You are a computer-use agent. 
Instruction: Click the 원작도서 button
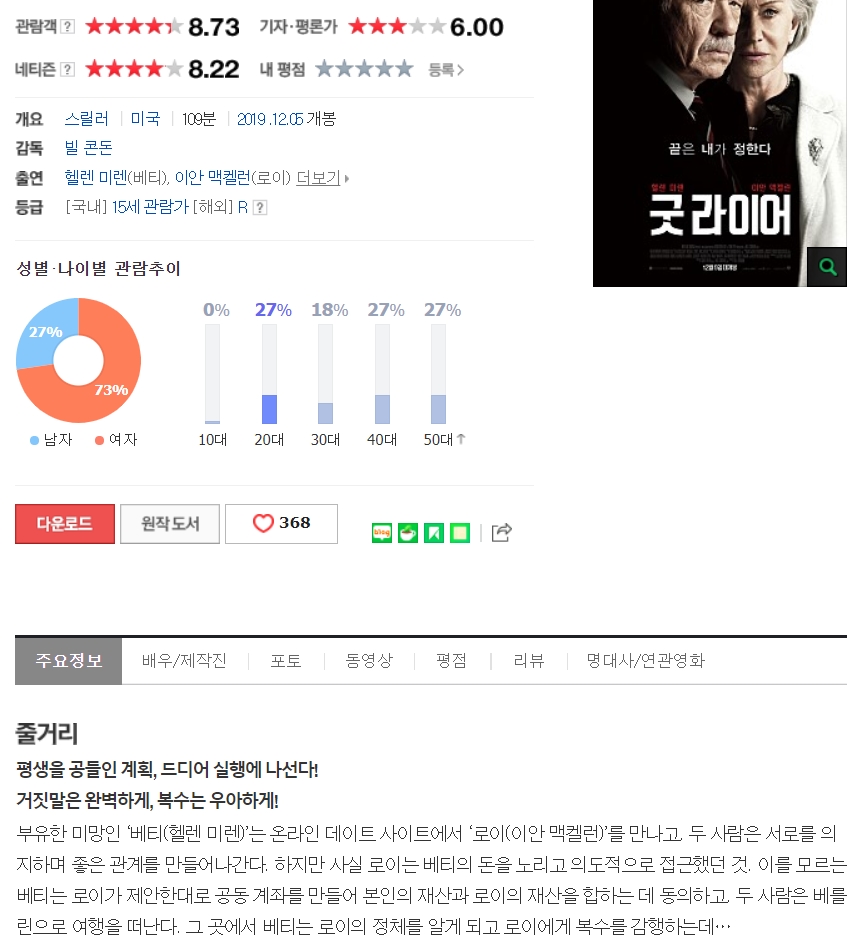(x=170, y=524)
